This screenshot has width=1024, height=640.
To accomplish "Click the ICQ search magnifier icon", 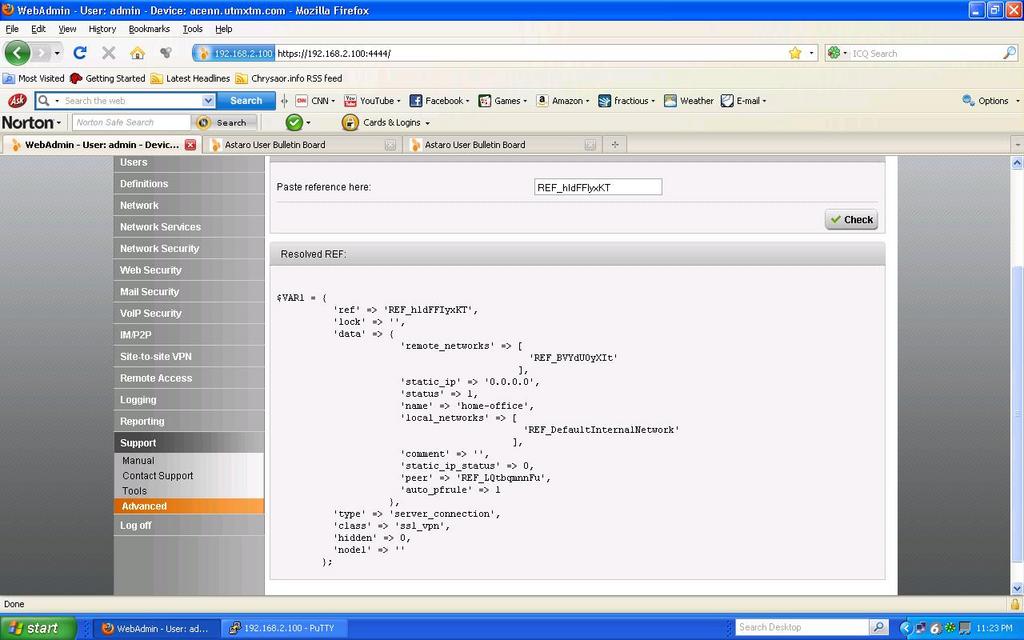I will tap(1009, 53).
